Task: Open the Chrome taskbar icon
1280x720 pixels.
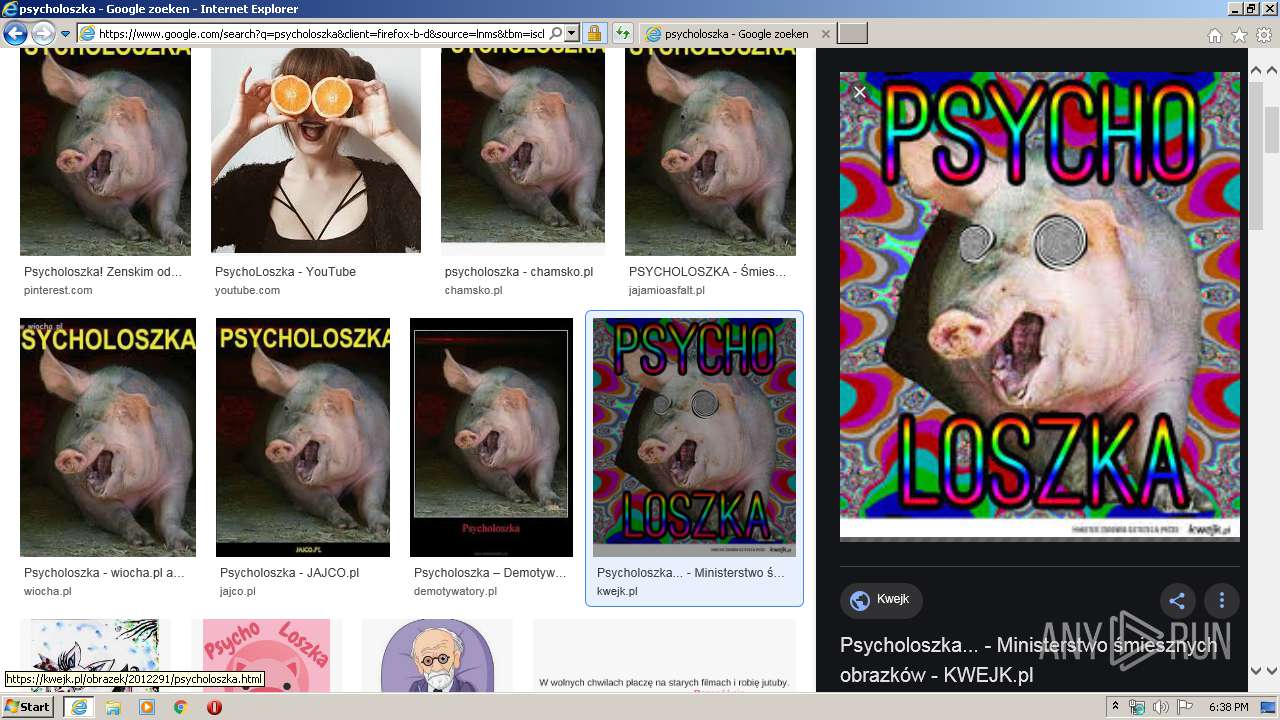Action: tap(181, 707)
